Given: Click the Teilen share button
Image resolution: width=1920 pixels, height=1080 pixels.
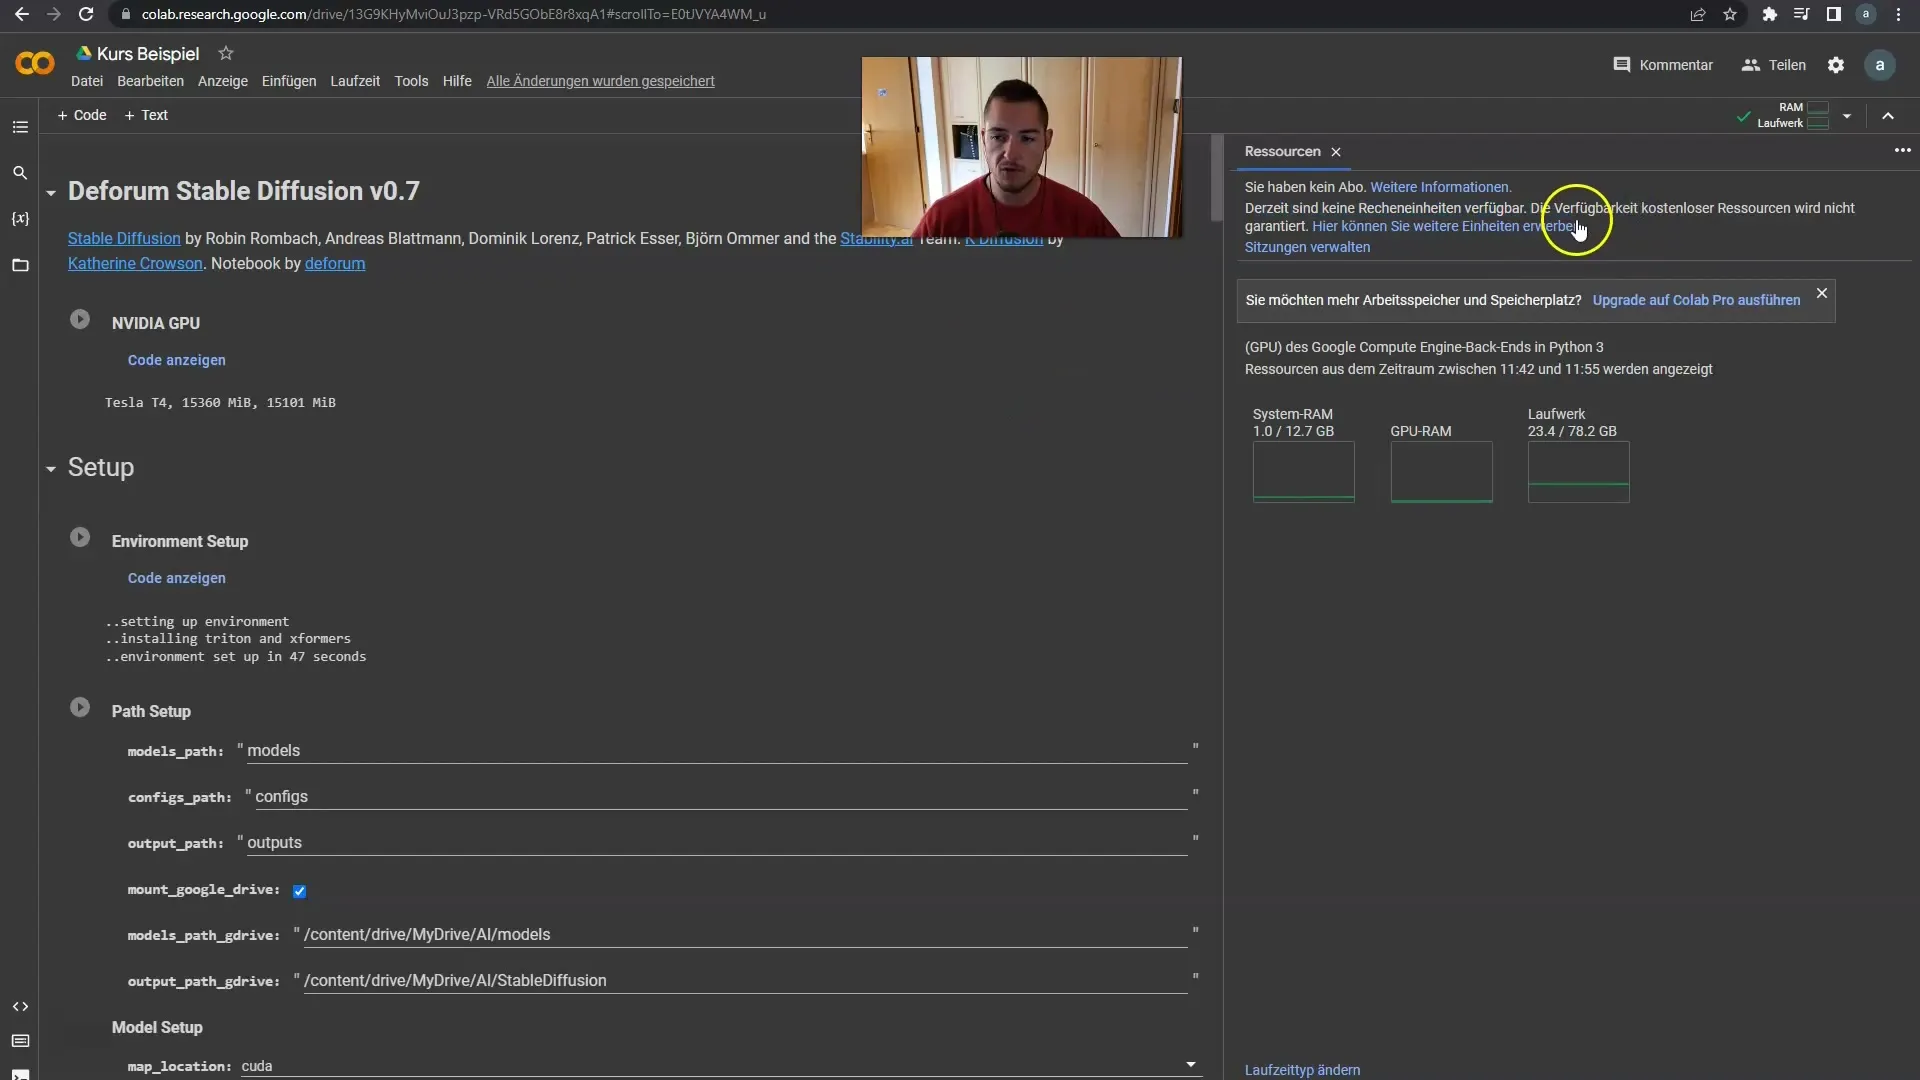Looking at the screenshot, I should 1774,65.
